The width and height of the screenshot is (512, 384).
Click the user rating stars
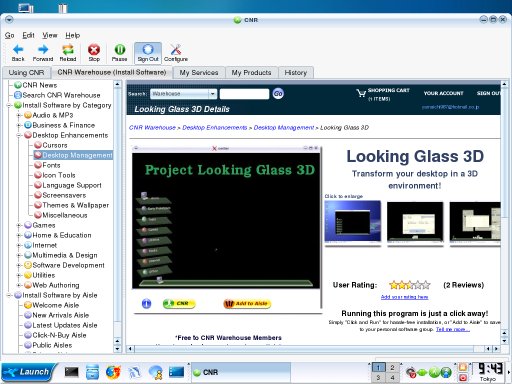[x=410, y=285]
